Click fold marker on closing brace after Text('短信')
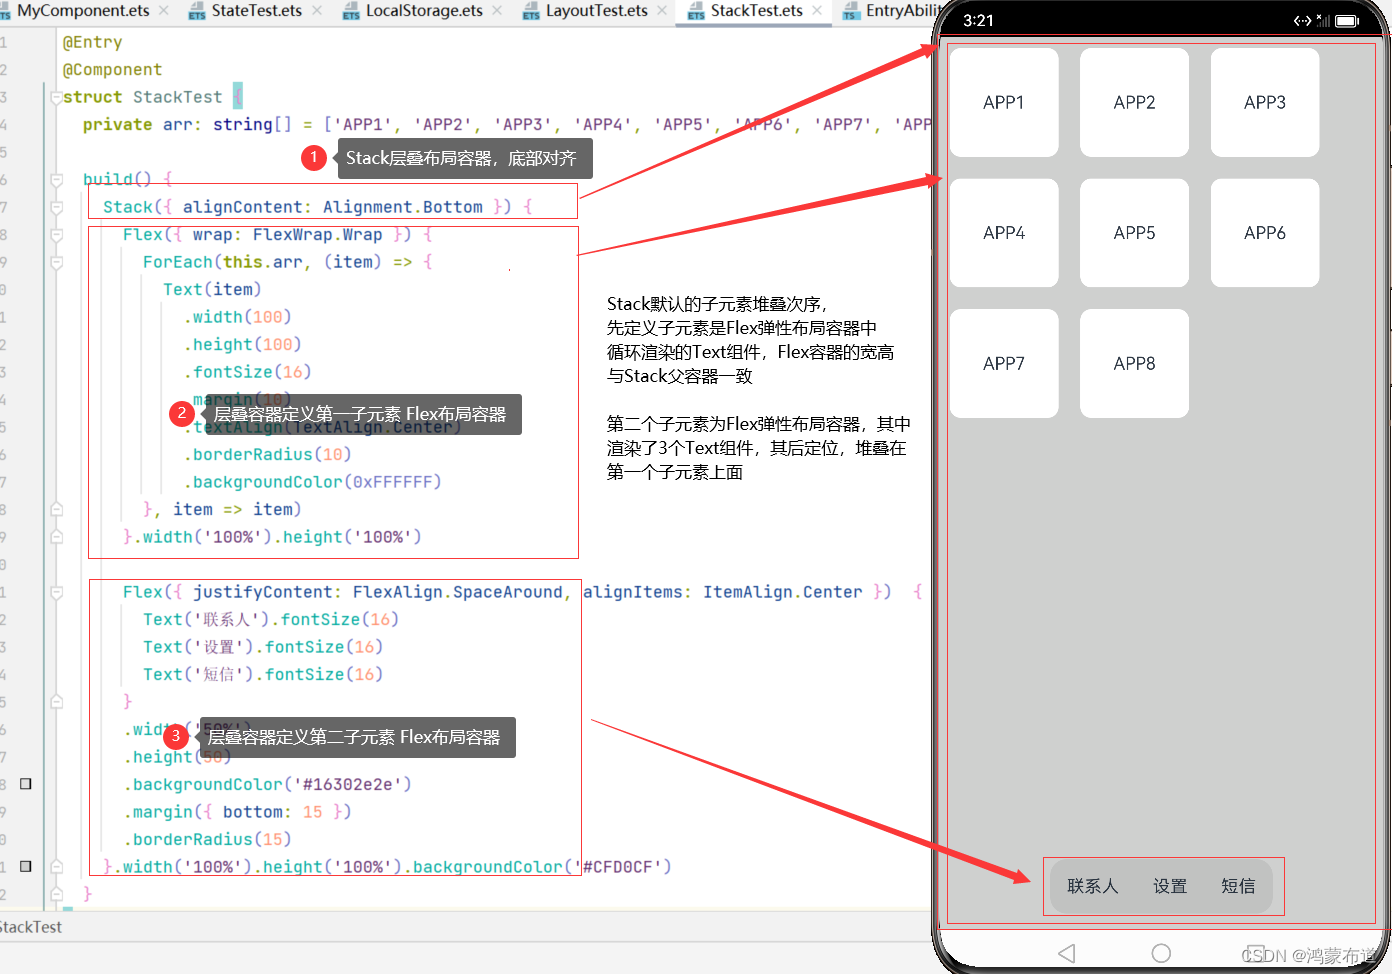This screenshot has height=974, width=1392. 57,702
